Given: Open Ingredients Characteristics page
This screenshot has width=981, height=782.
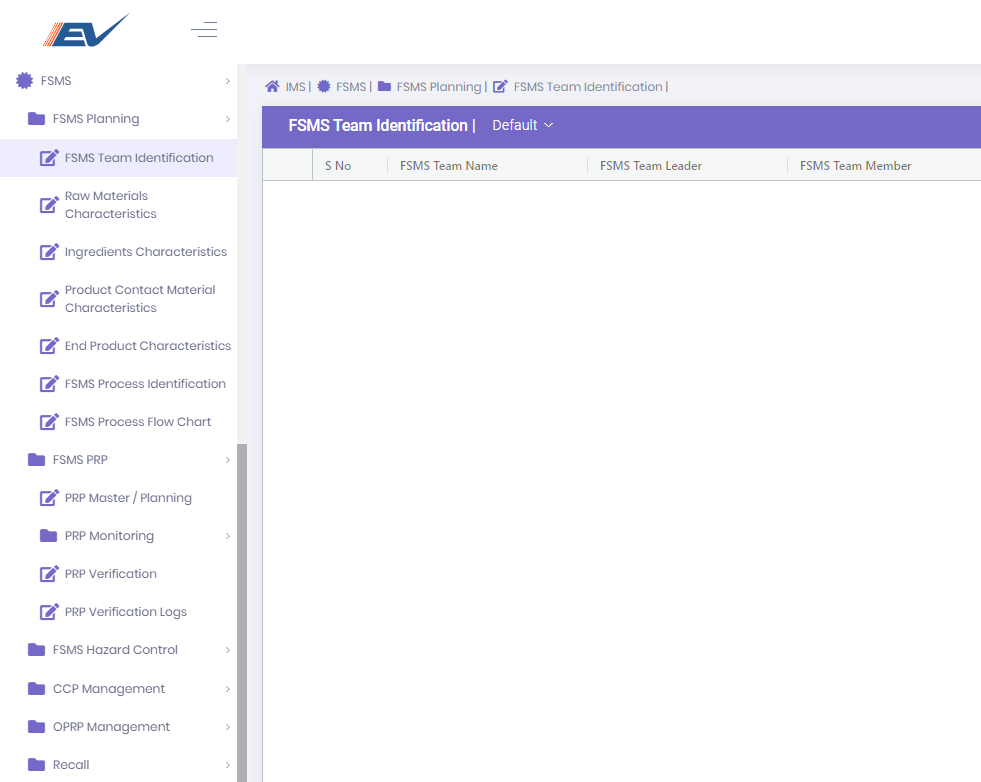Looking at the screenshot, I should (145, 252).
